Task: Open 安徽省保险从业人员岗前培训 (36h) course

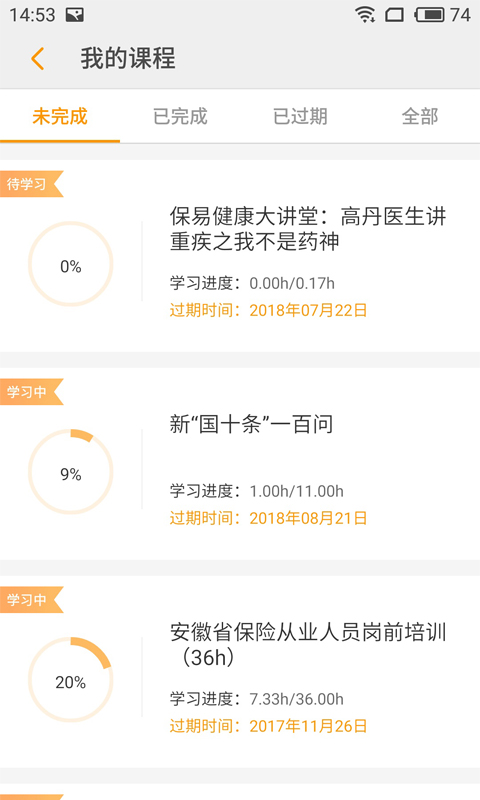Action: tap(308, 644)
